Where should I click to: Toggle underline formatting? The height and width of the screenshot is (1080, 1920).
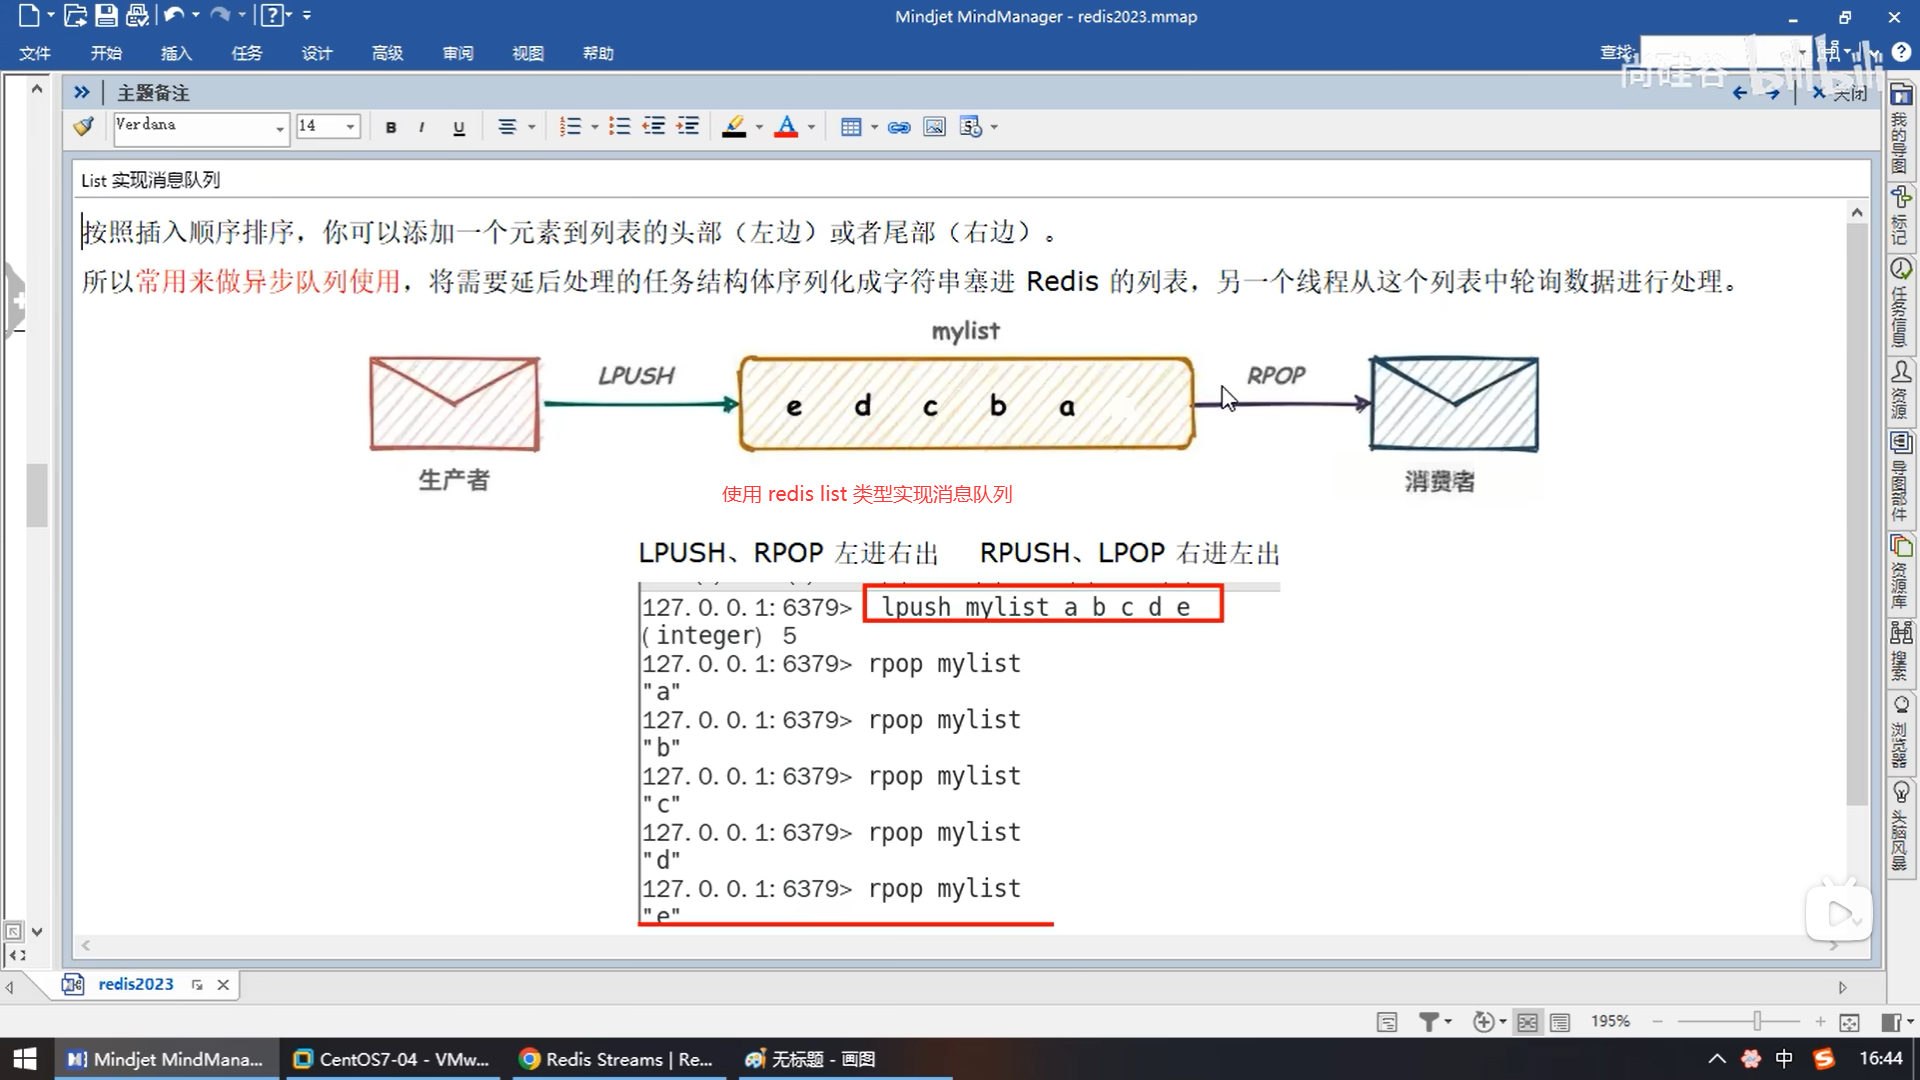[x=459, y=127]
